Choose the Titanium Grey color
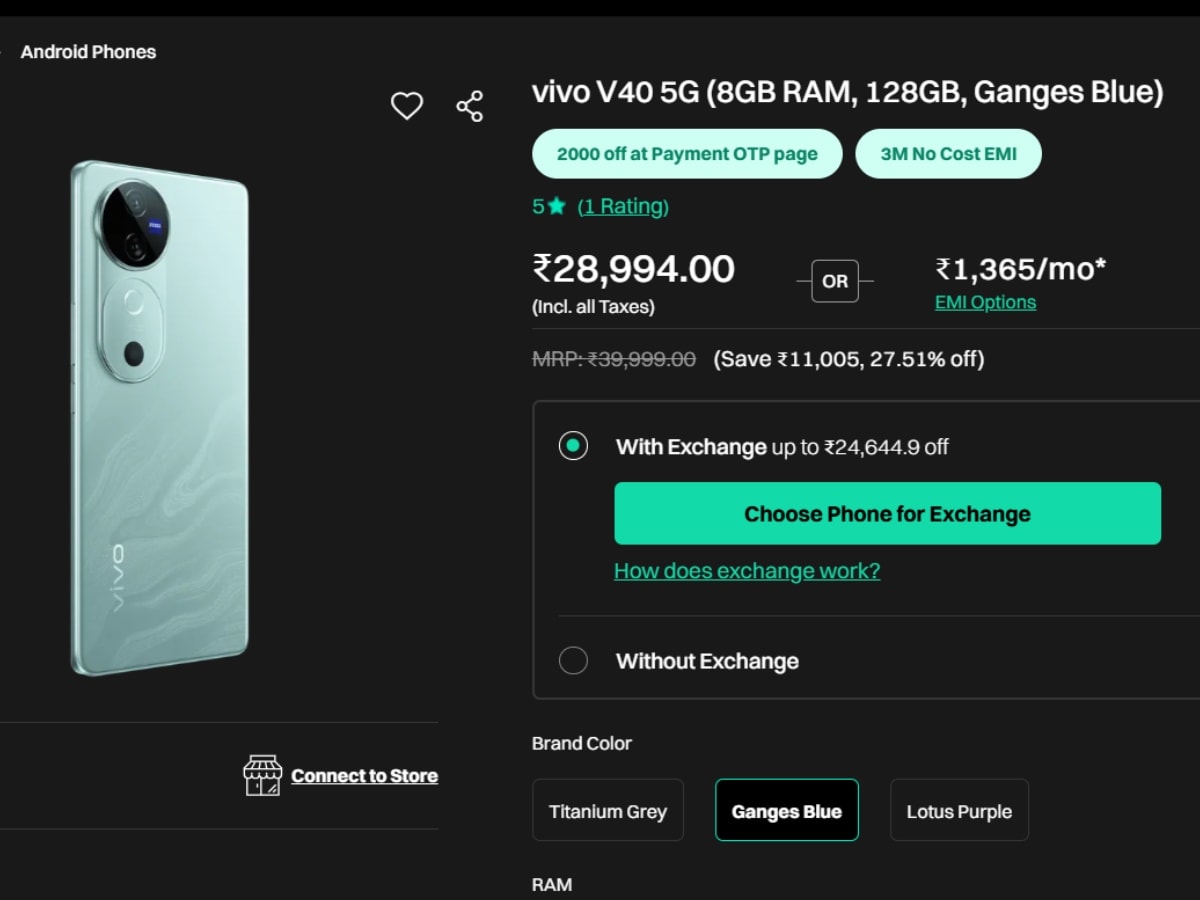 pyautogui.click(x=608, y=811)
